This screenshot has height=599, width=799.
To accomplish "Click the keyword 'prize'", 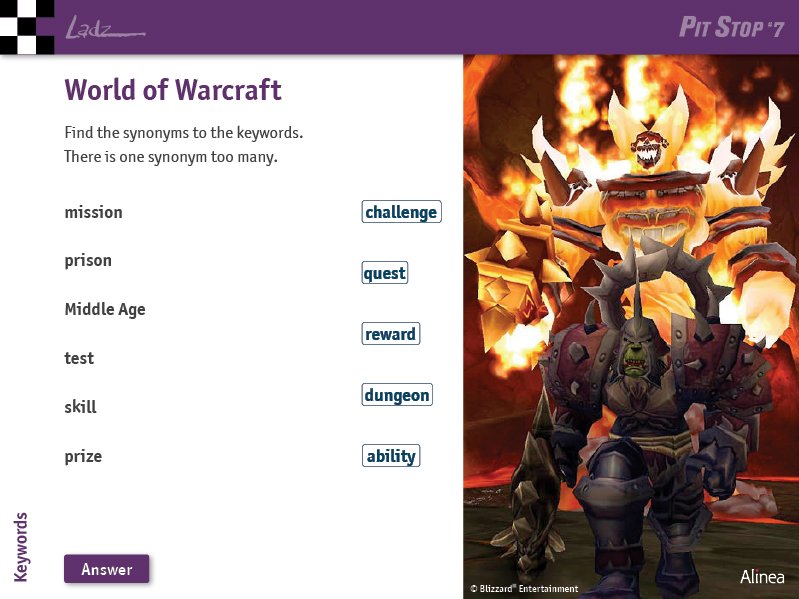I will pos(83,456).
